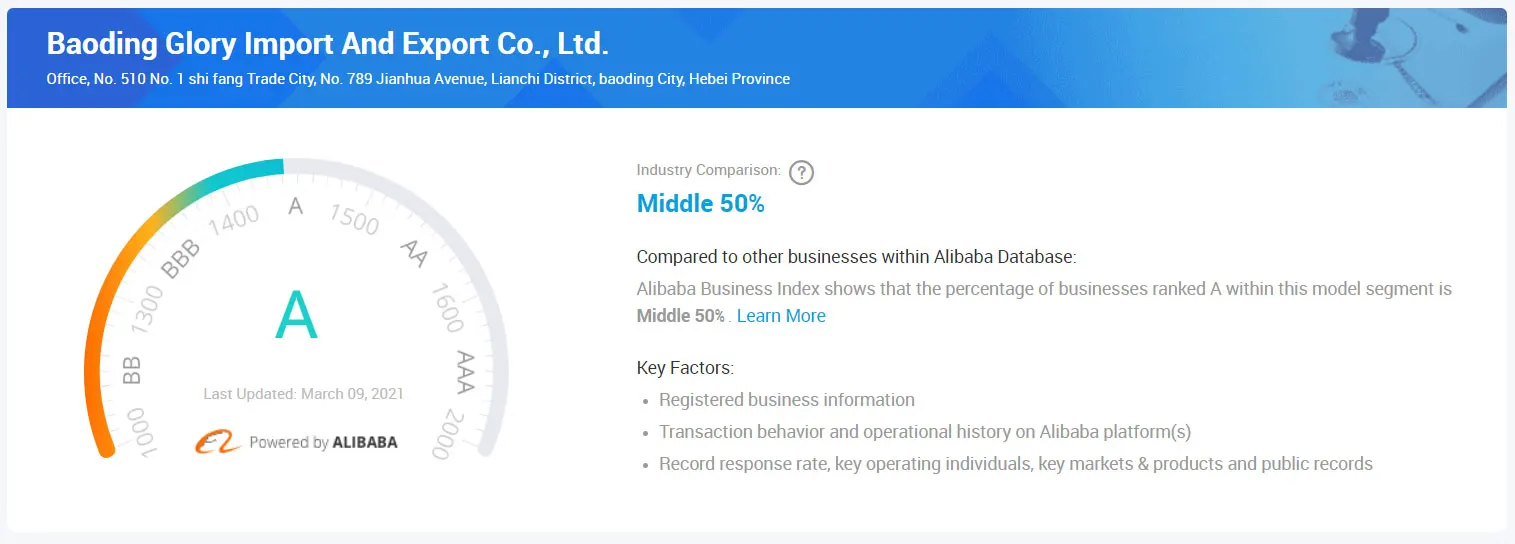This screenshot has width=1515, height=544.
Task: Click the Last Updated March 09, 2021 text
Action: [x=303, y=394]
